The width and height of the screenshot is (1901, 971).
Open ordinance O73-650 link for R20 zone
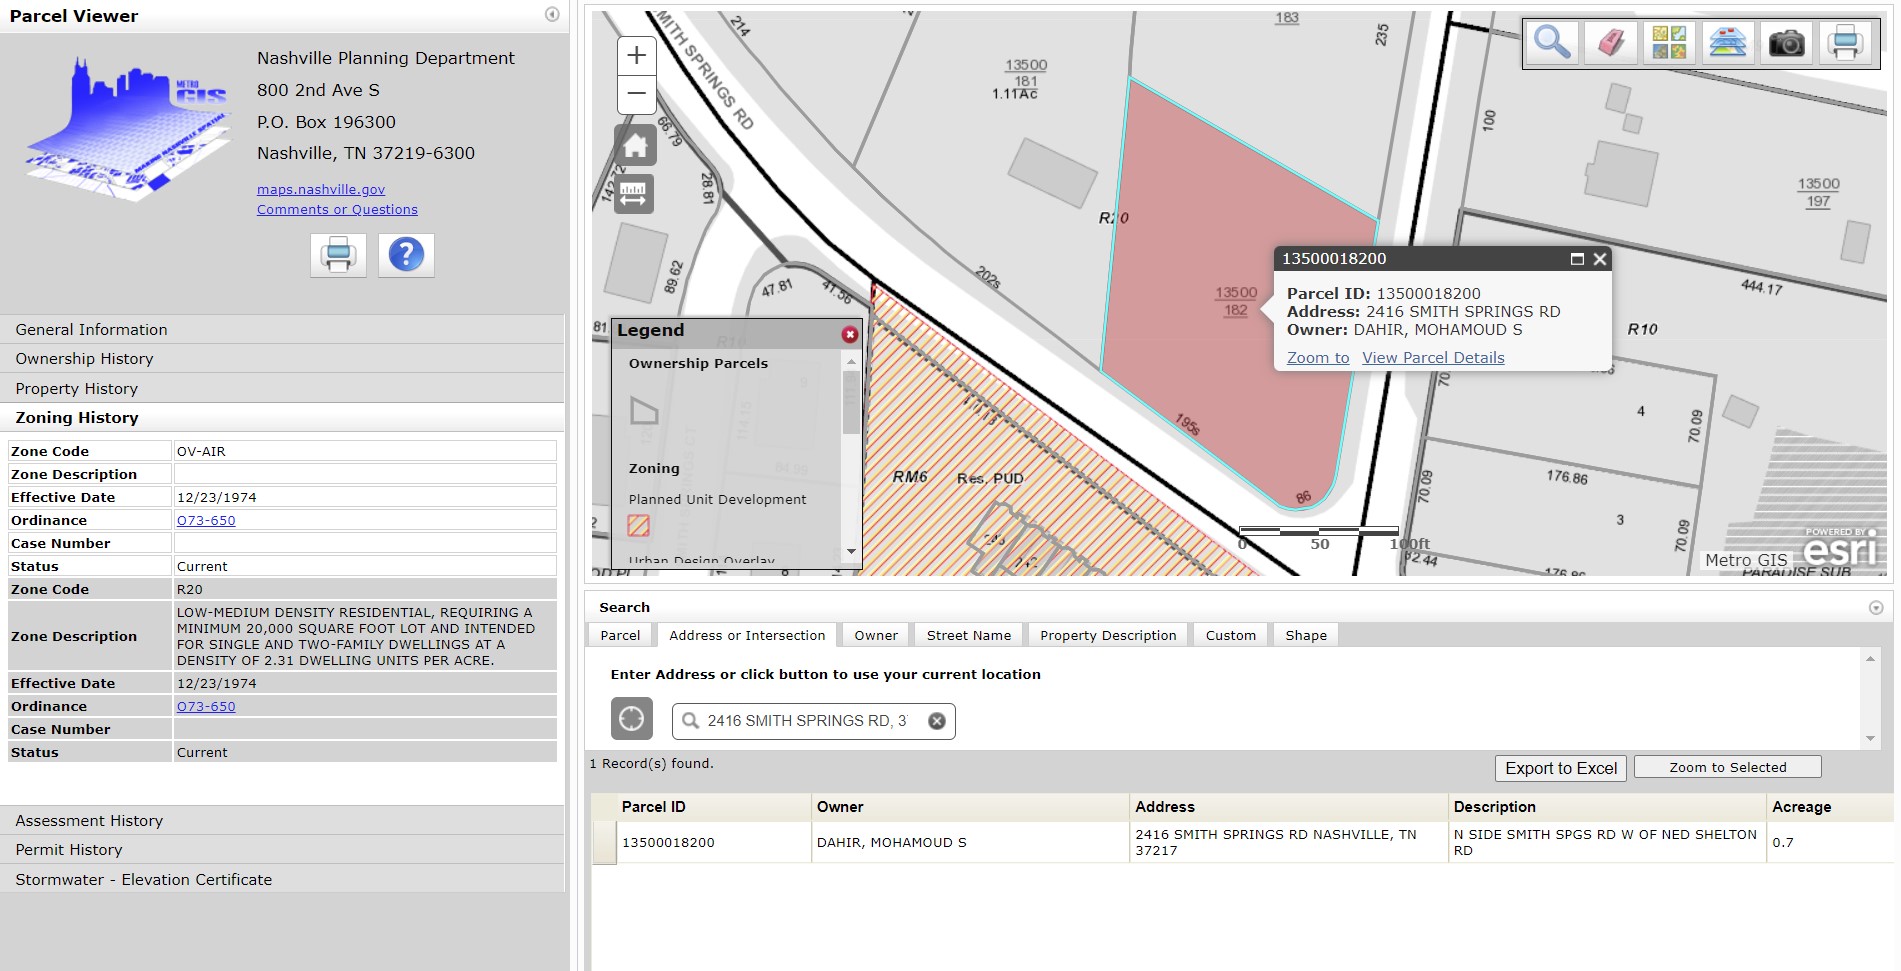coord(206,706)
